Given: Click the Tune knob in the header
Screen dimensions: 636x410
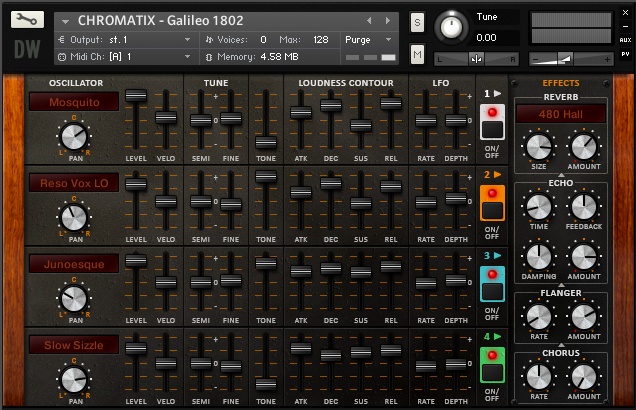Looking at the screenshot, I should (453, 27).
